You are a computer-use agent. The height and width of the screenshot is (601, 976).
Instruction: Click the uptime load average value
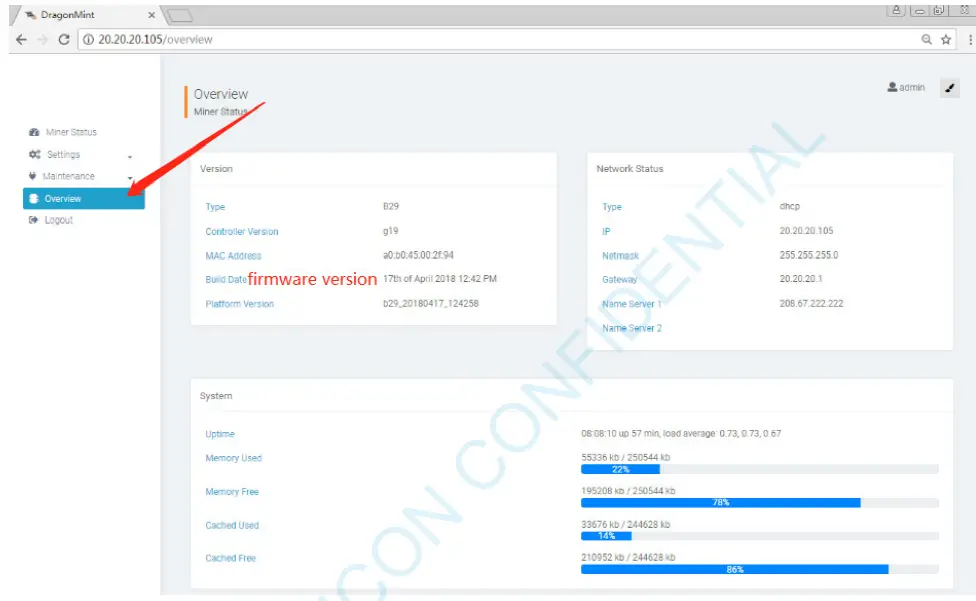tap(681, 433)
